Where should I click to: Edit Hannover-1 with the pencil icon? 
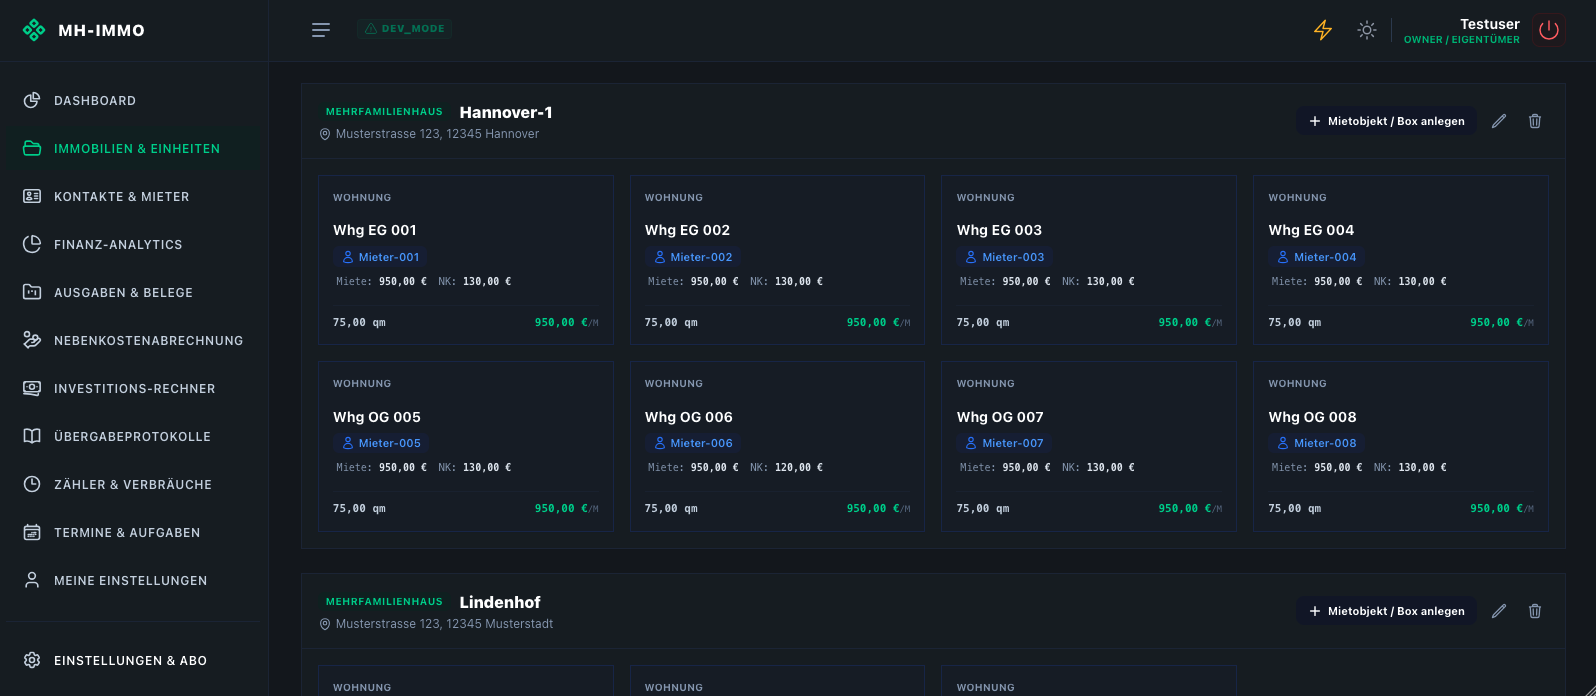tap(1499, 121)
